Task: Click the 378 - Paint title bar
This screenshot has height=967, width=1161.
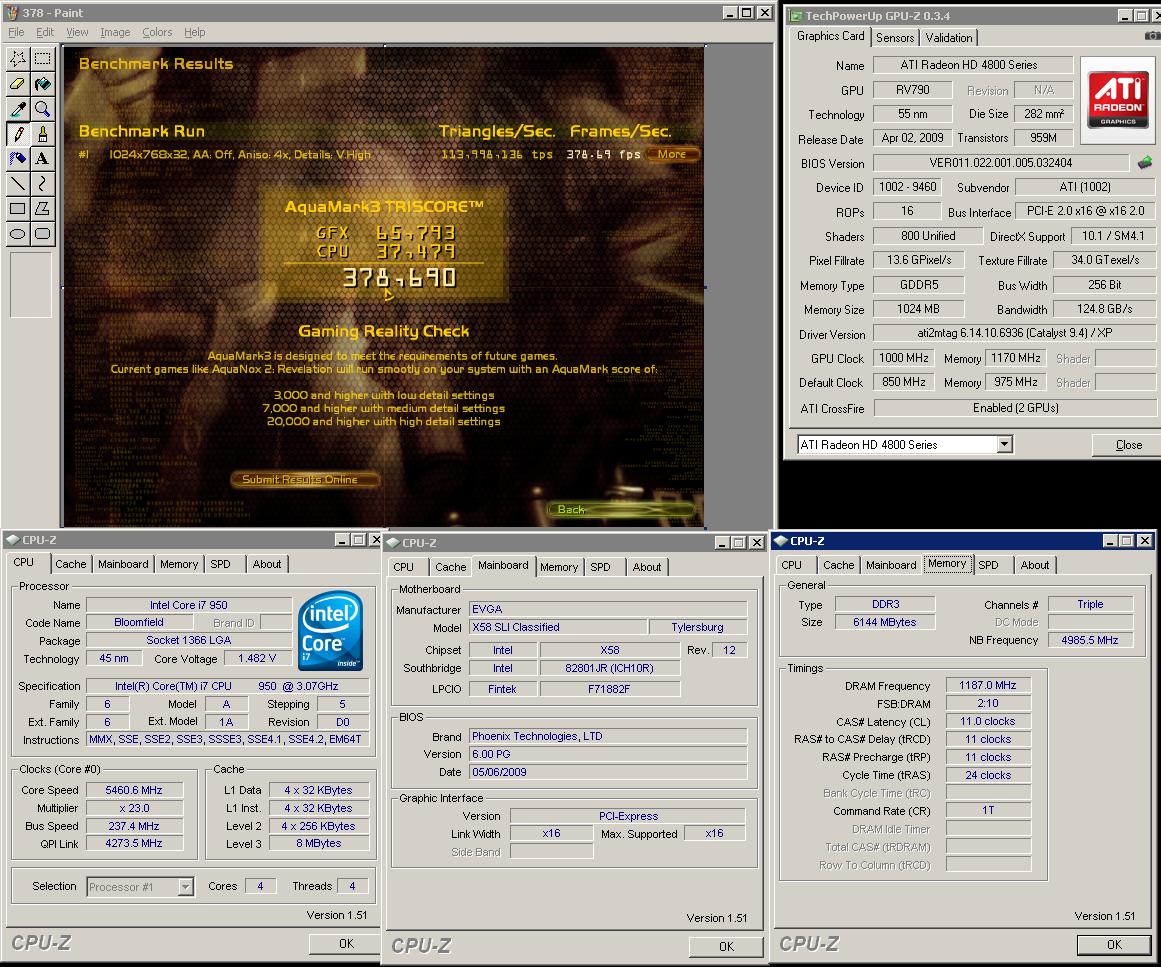Action: pyautogui.click(x=387, y=13)
